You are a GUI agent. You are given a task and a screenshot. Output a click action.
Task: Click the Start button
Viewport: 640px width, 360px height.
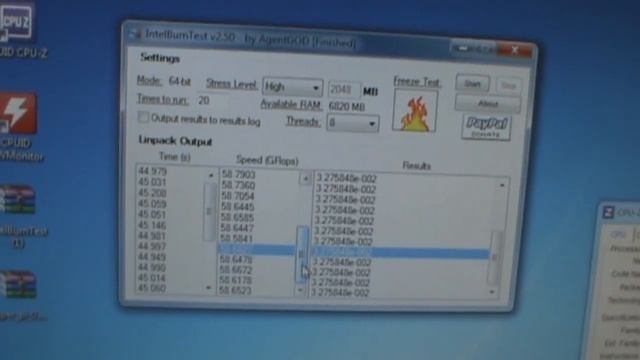[x=472, y=84]
